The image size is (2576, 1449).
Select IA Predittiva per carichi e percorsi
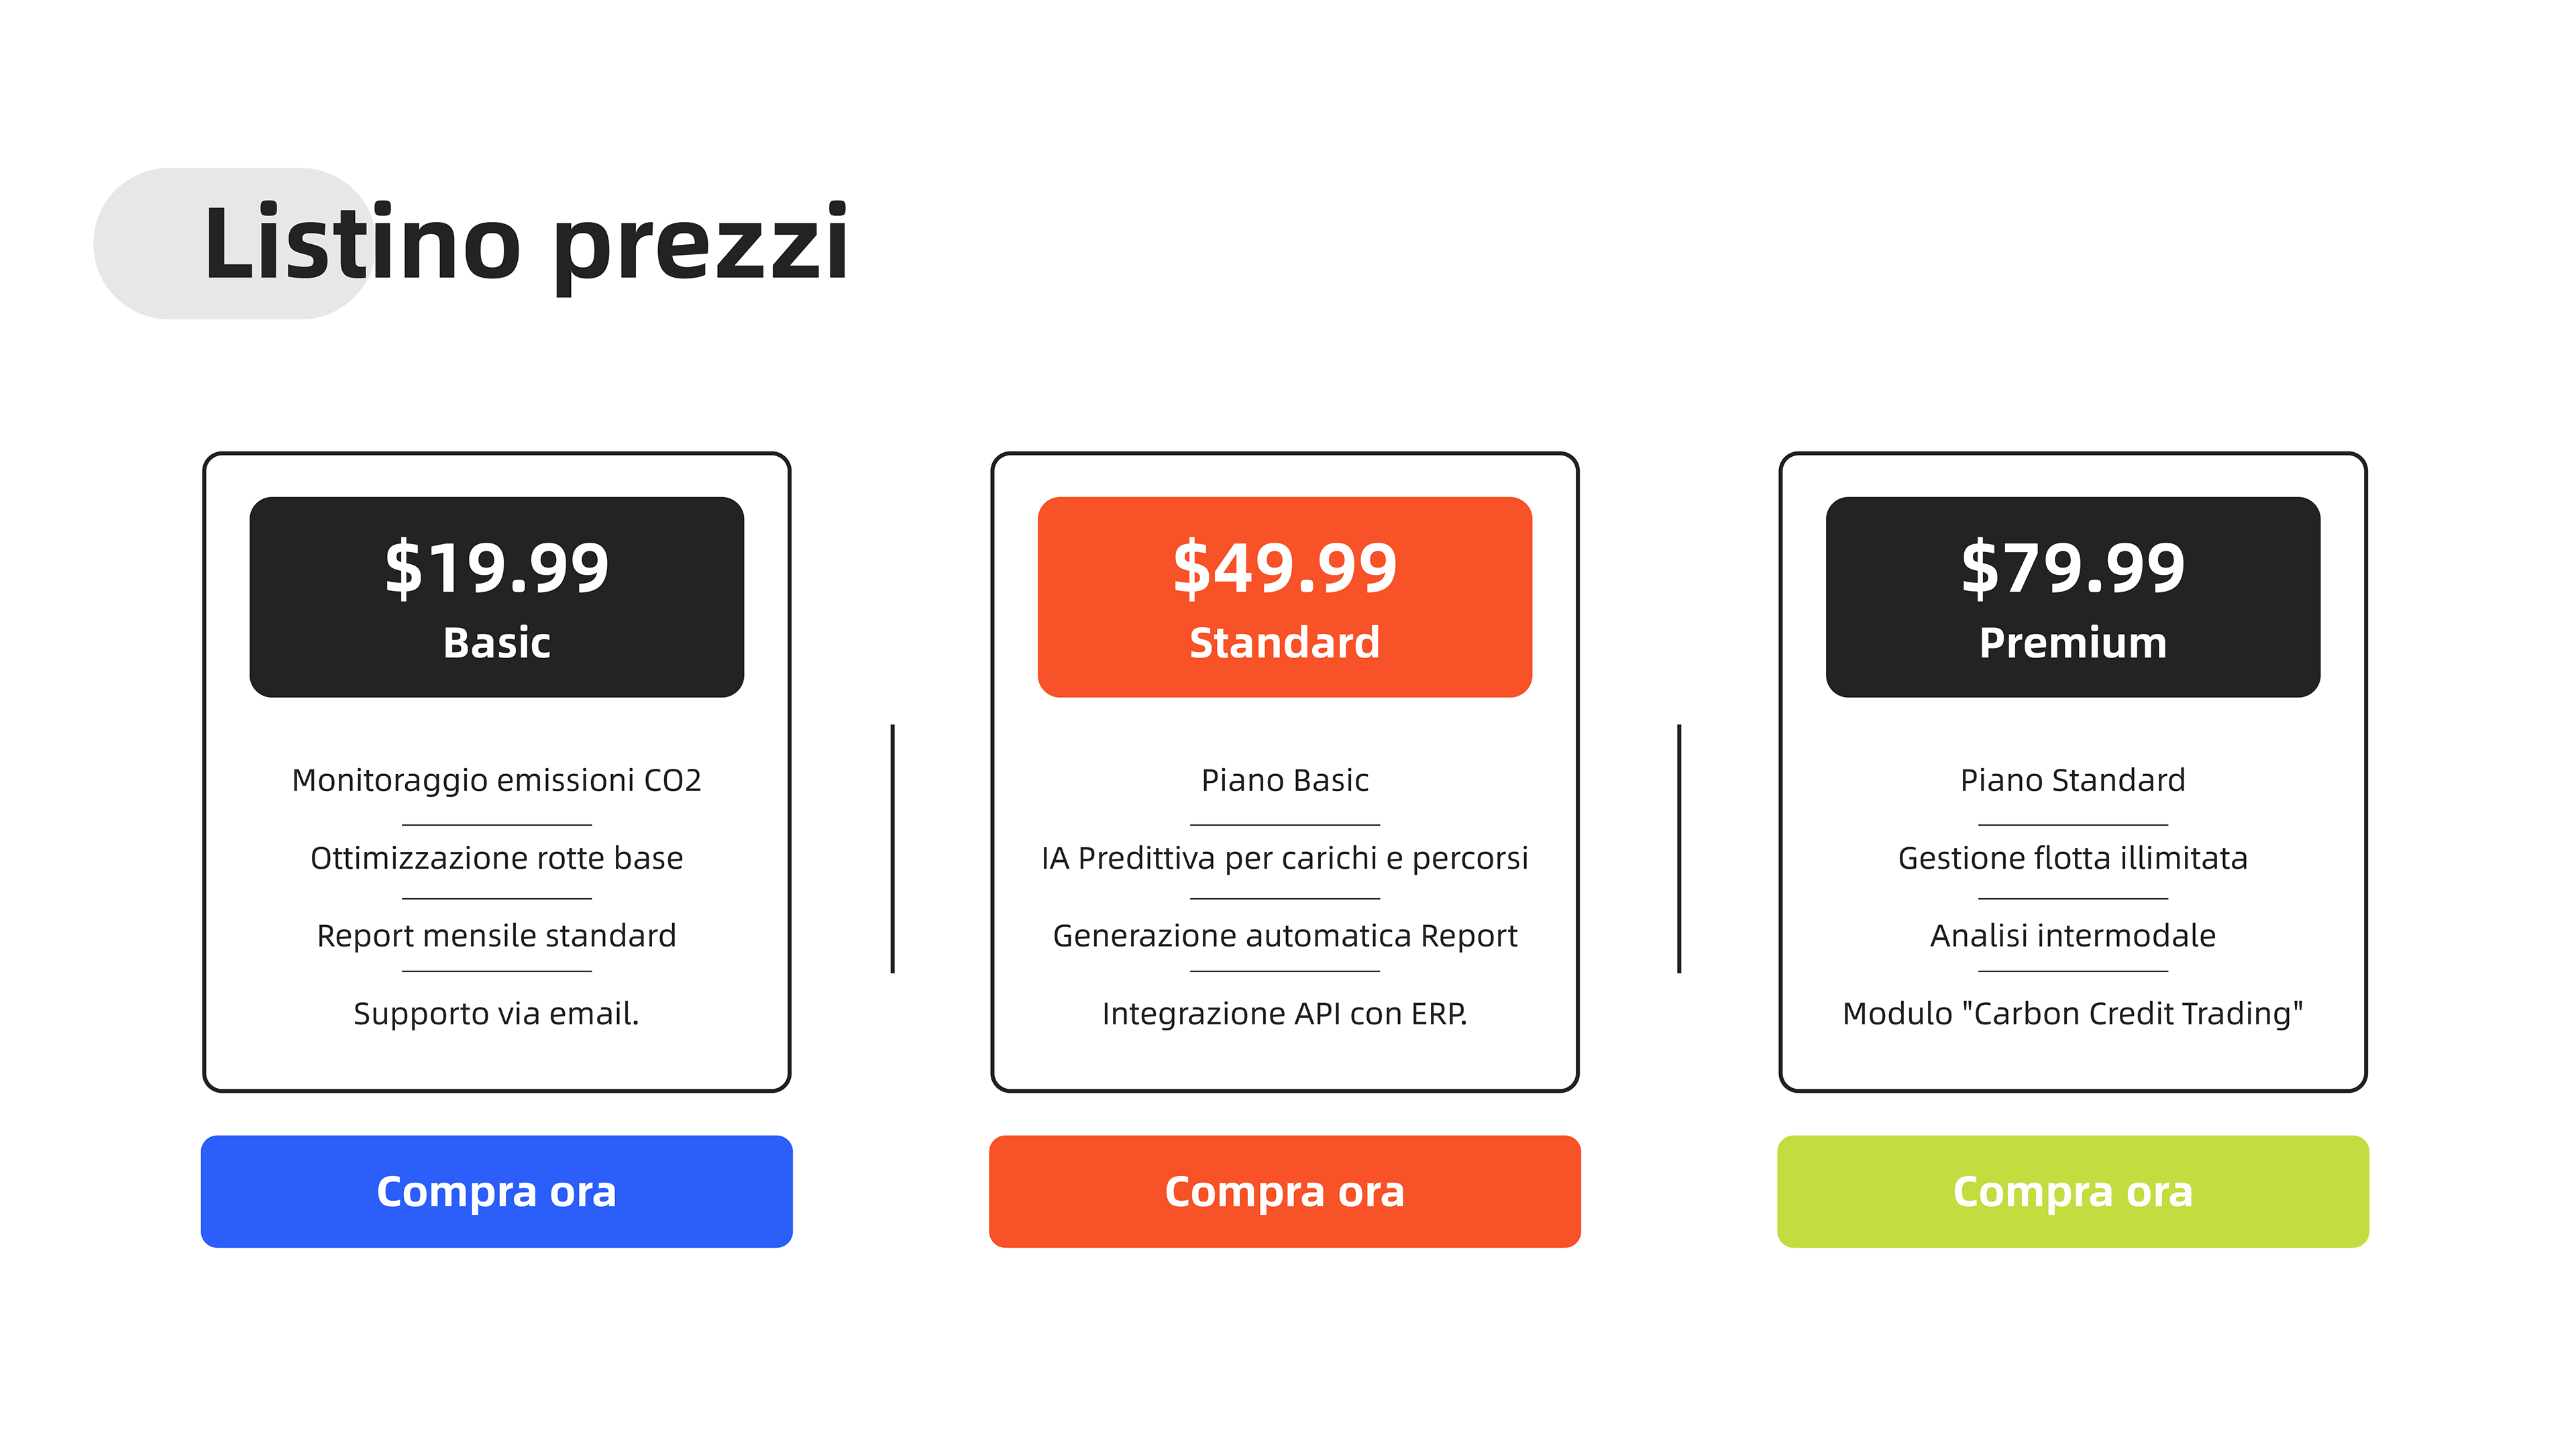(x=1284, y=858)
